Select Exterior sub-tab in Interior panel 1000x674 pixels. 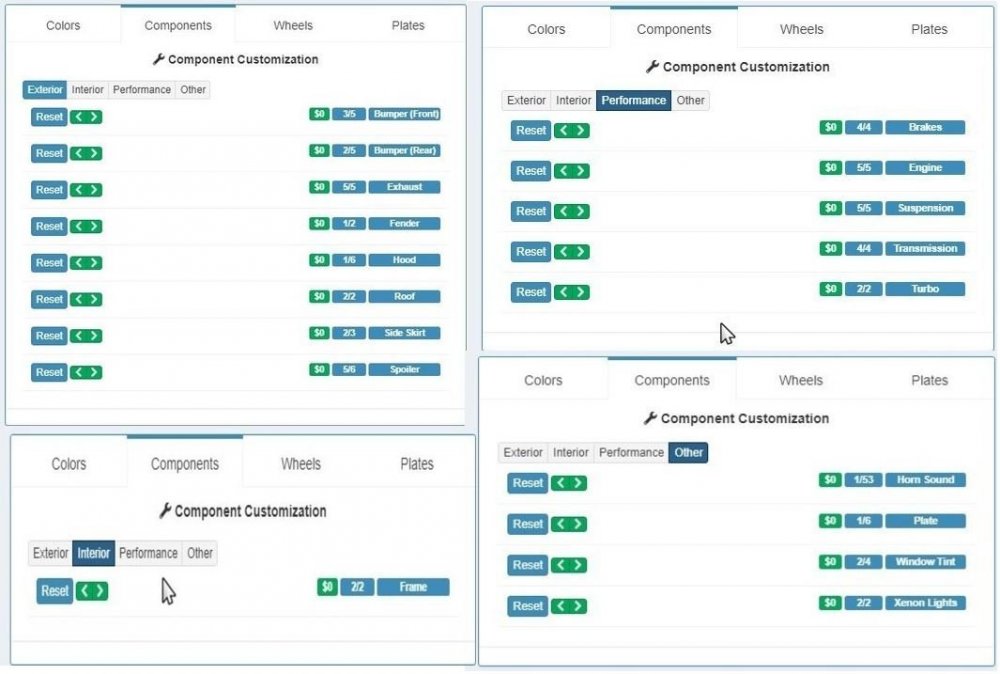pyautogui.click(x=50, y=553)
